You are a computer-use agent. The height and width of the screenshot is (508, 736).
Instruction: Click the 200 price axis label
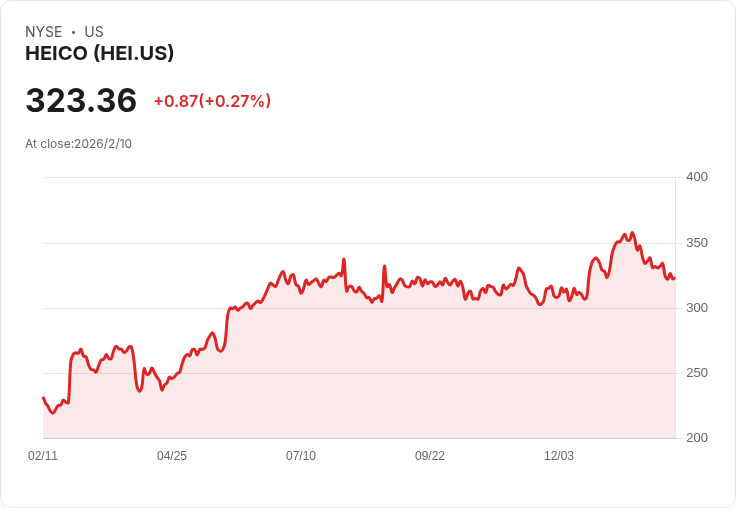click(696, 438)
